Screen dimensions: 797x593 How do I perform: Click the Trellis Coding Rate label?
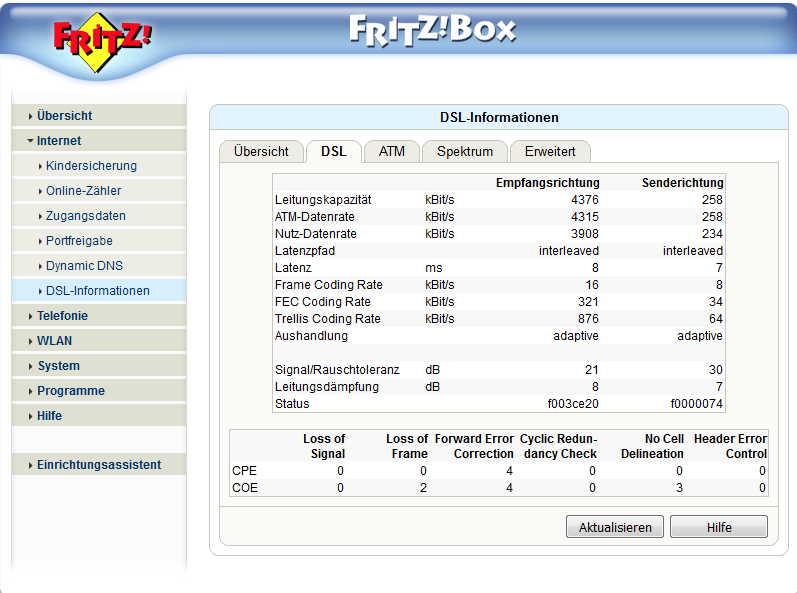[328, 319]
